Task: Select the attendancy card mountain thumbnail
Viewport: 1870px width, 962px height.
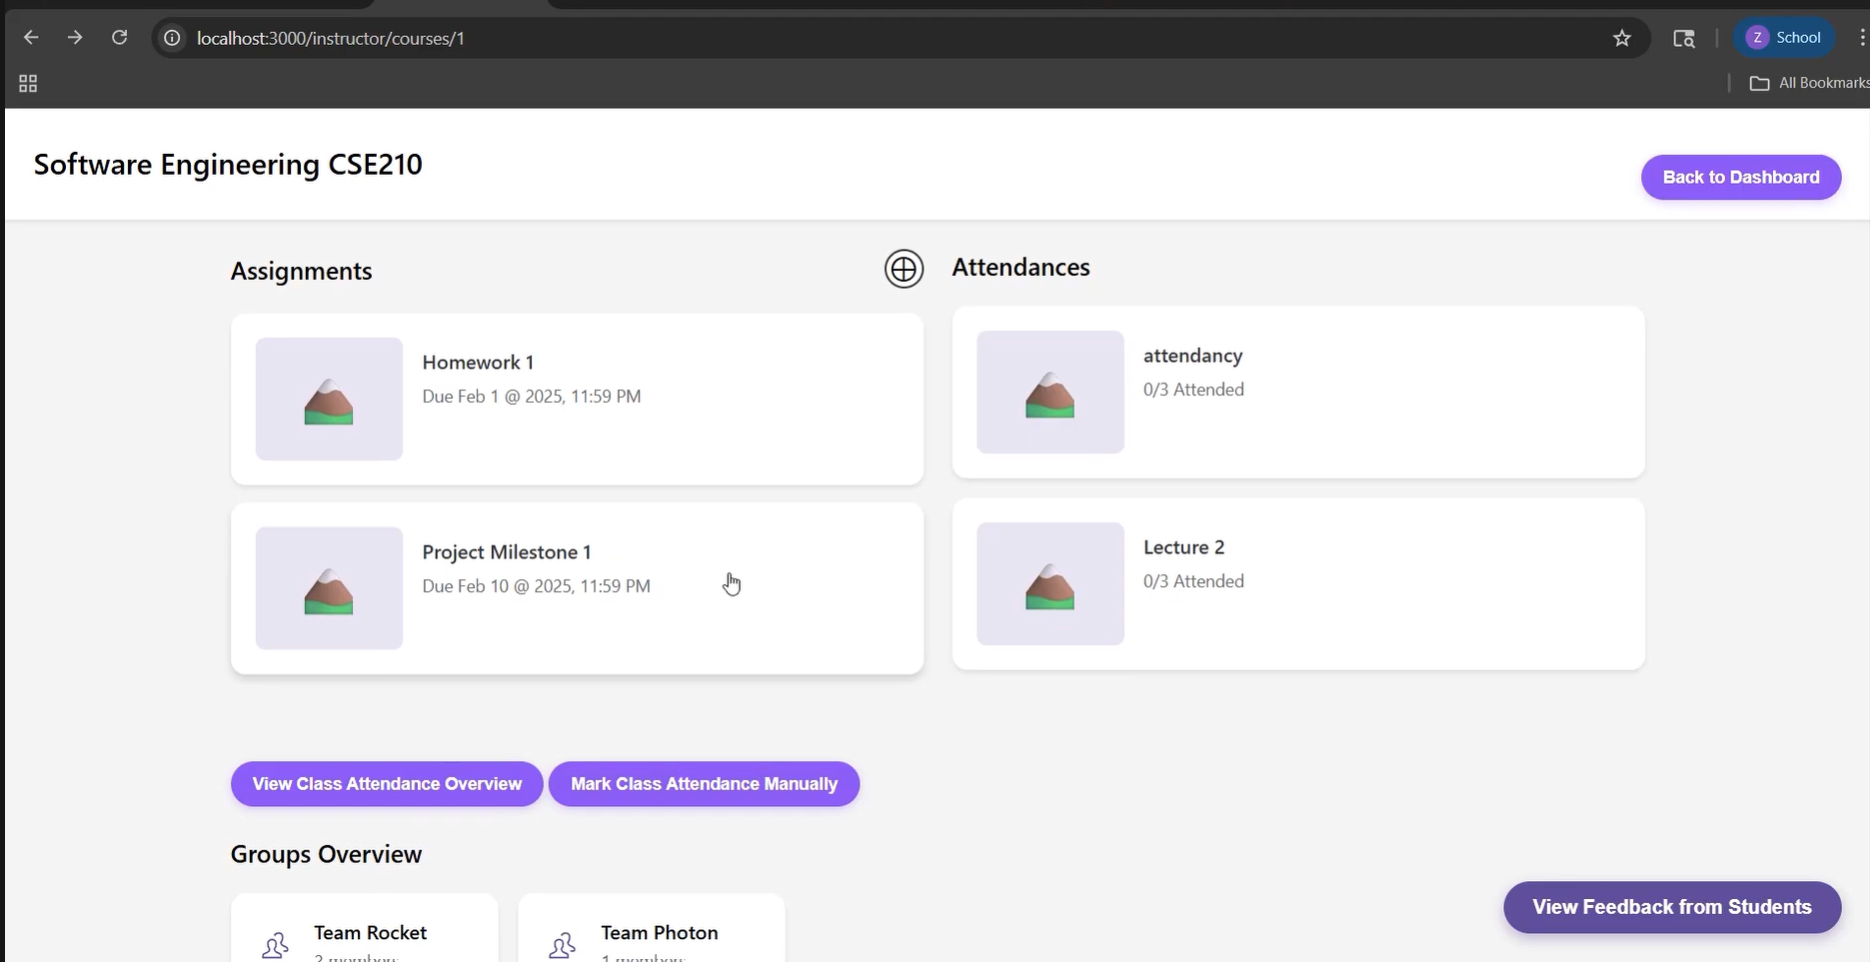Action: 1048,392
